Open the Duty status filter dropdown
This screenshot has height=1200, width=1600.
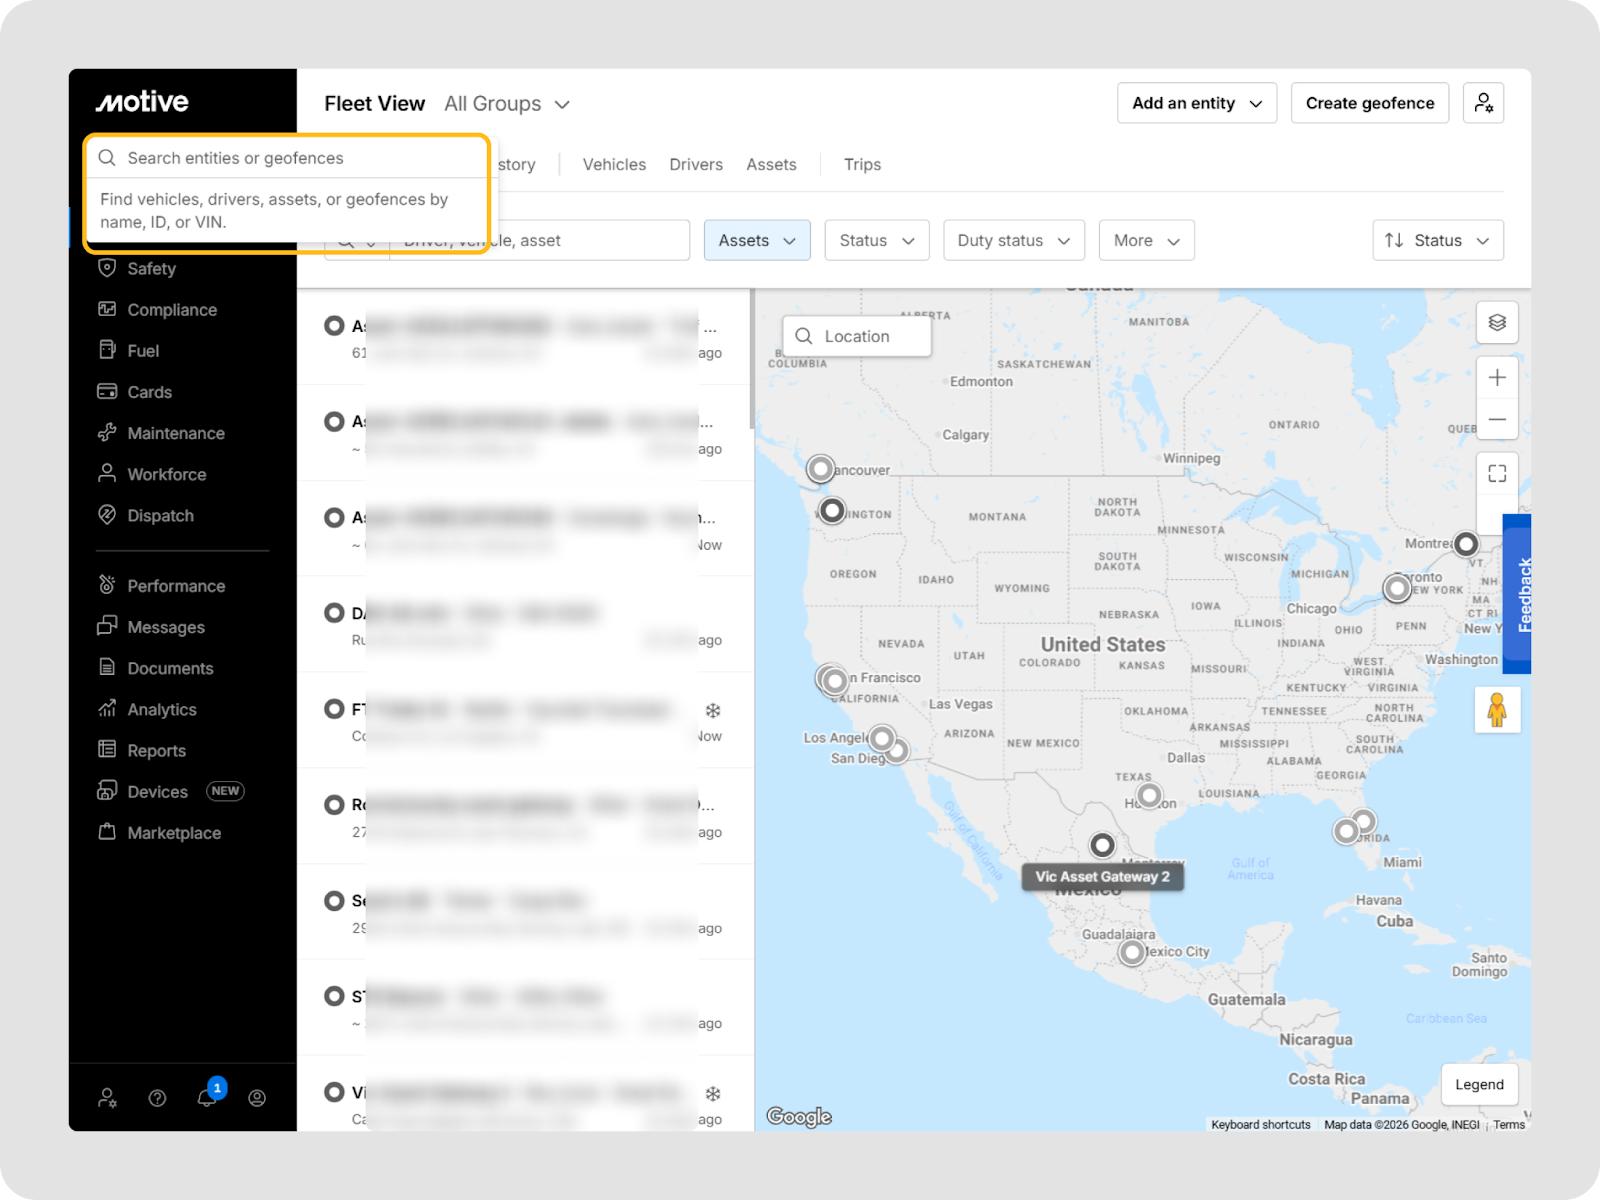point(1013,241)
